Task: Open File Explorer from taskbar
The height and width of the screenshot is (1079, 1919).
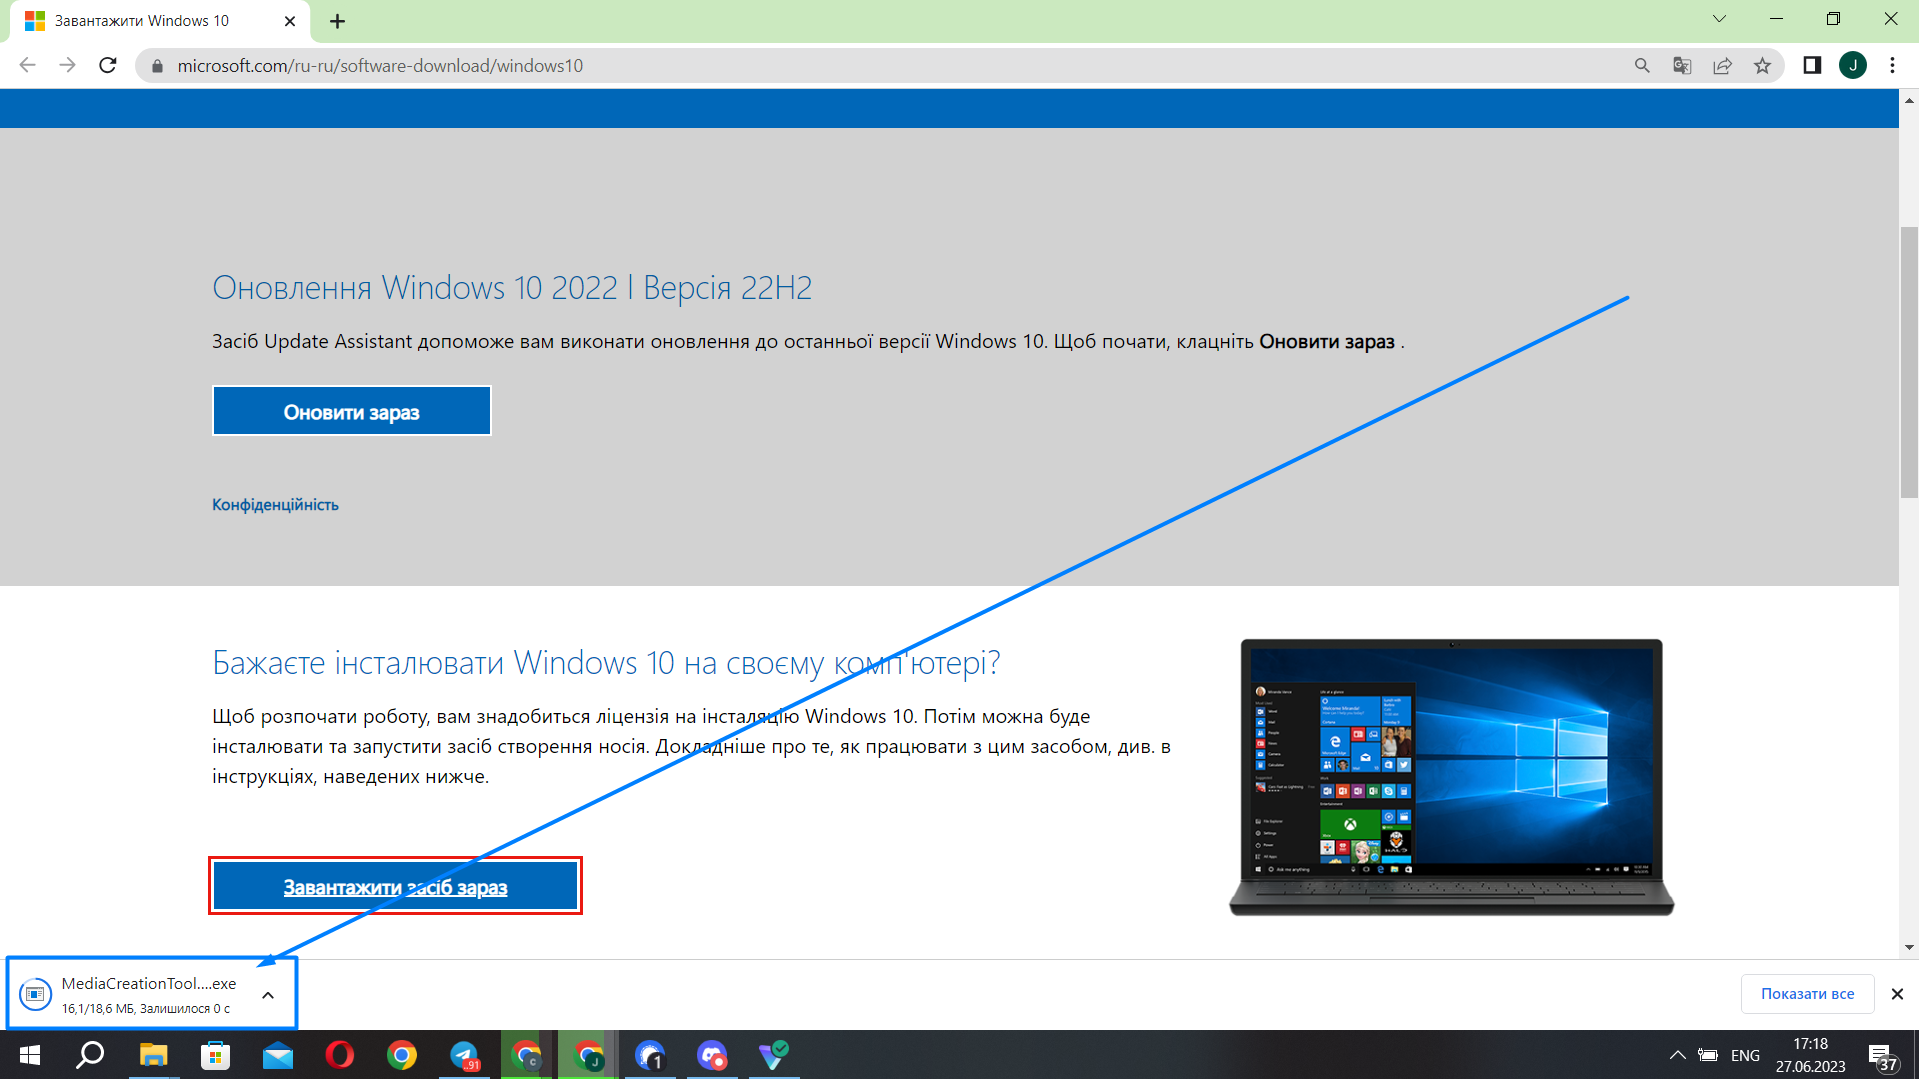Action: coord(153,1055)
